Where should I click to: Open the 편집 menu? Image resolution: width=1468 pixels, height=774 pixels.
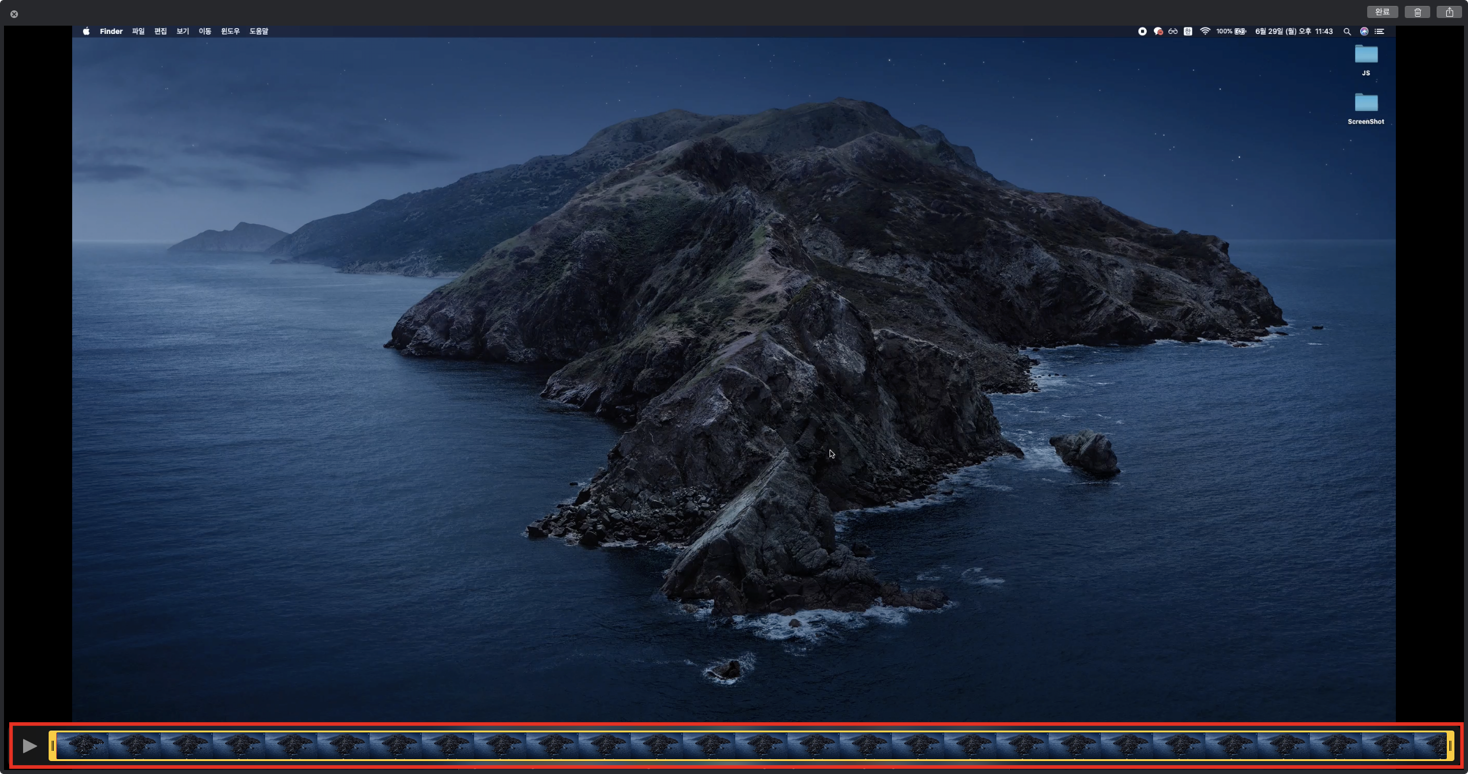[160, 31]
